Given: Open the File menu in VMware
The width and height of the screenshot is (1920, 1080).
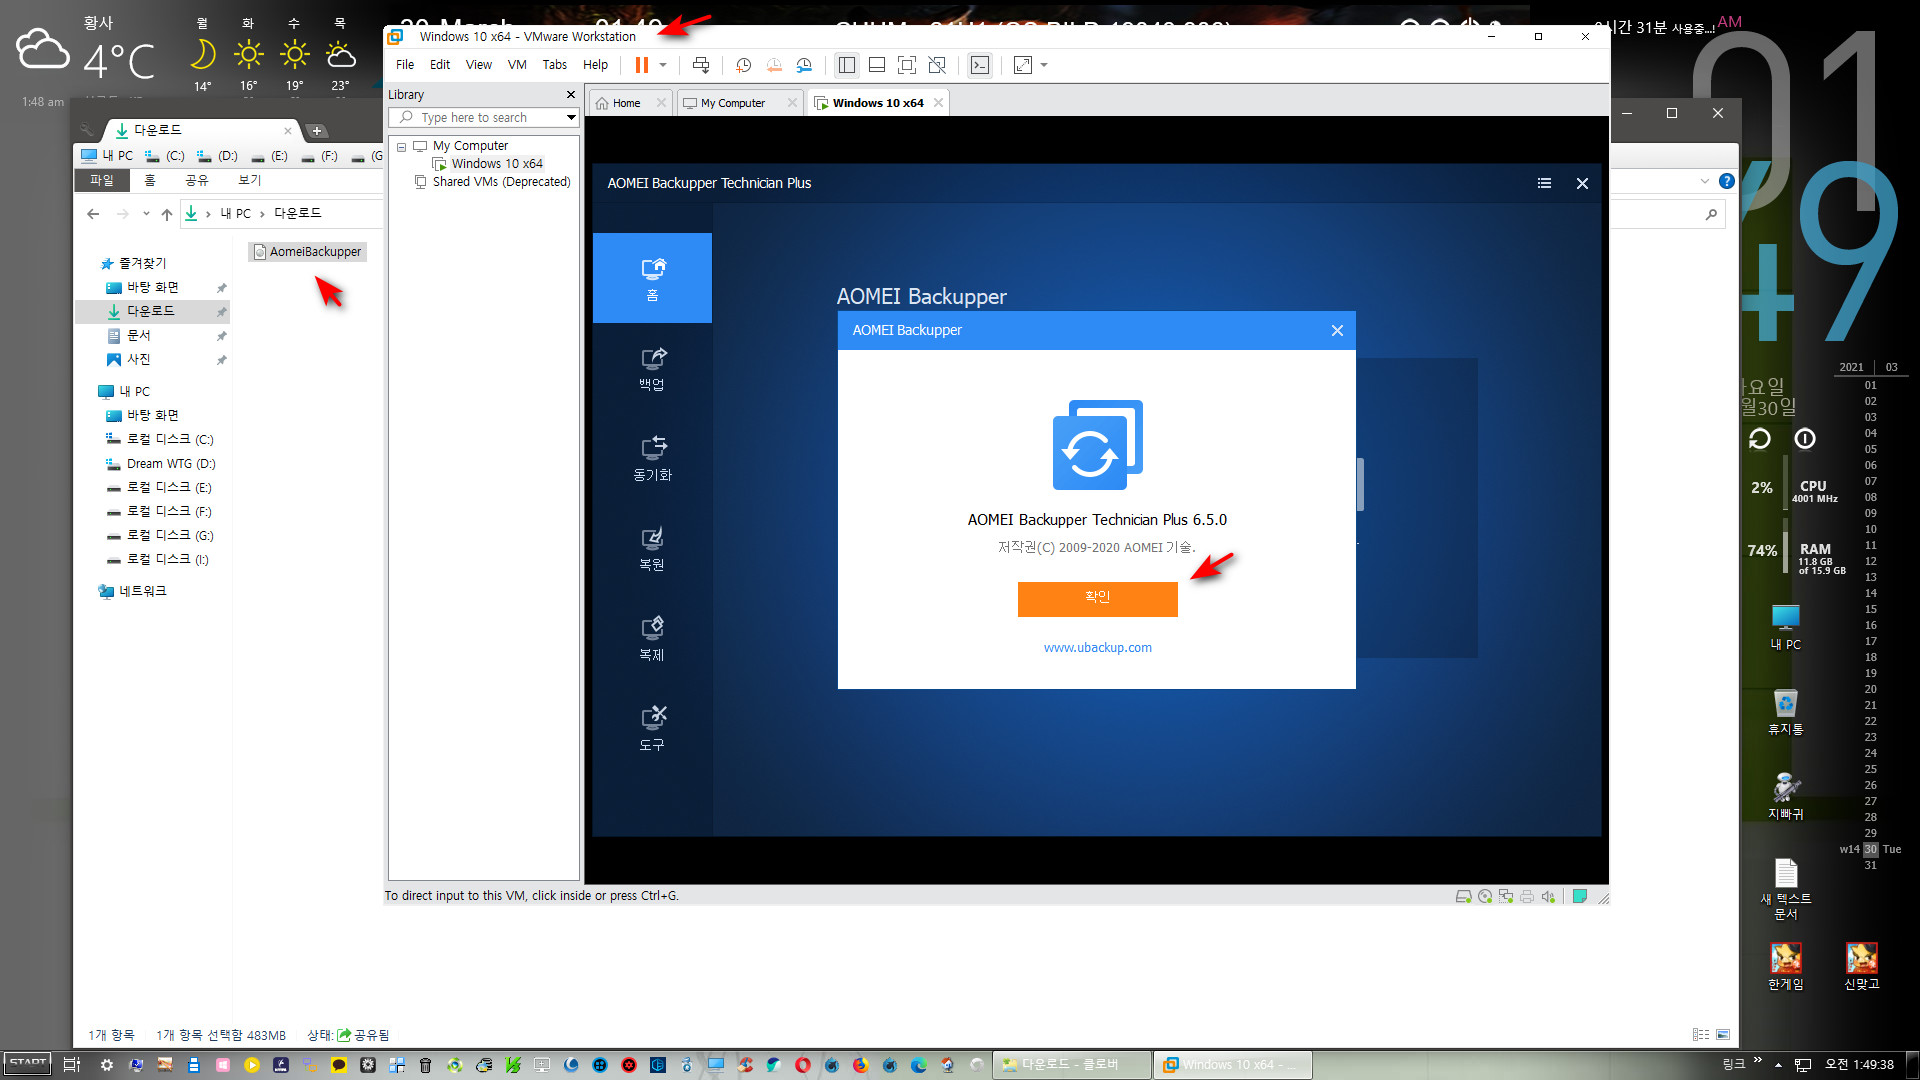Looking at the screenshot, I should pos(405,65).
